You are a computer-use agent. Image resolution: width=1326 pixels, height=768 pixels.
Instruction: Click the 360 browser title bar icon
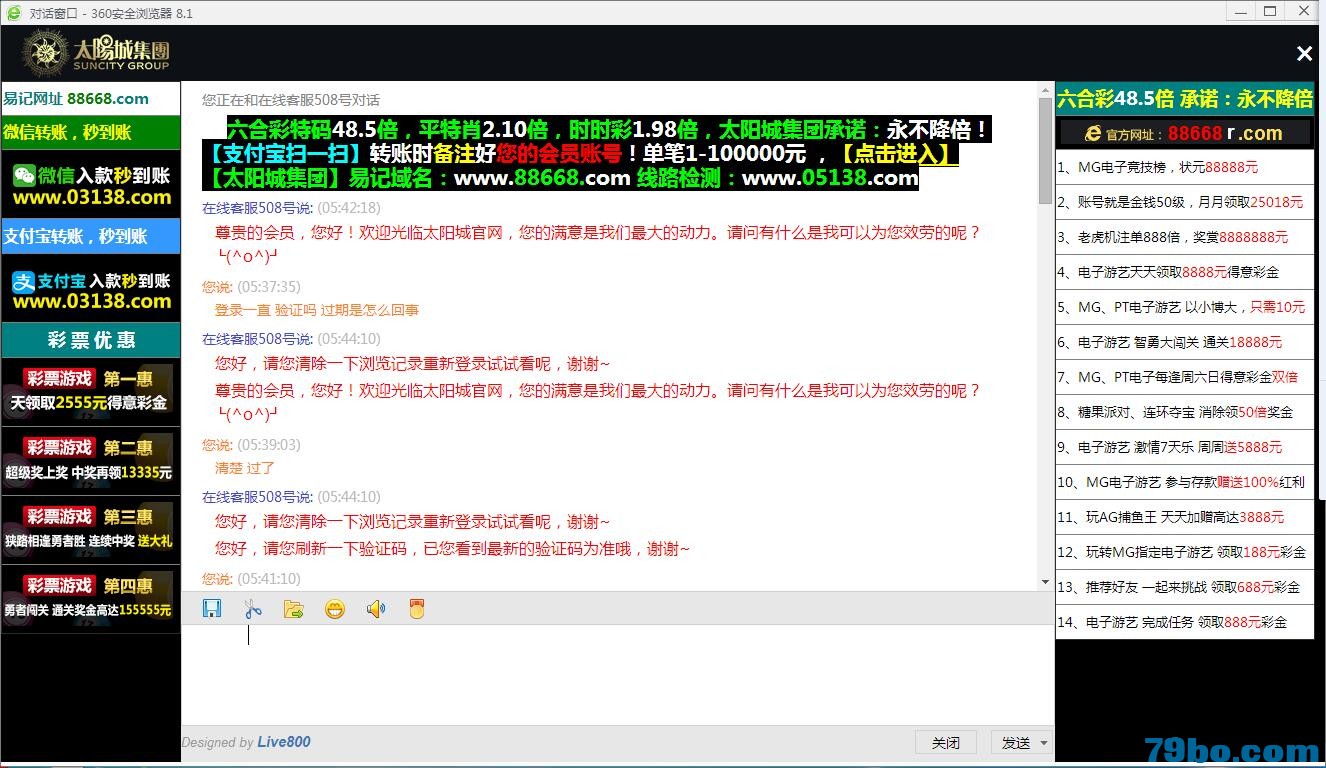[13, 12]
